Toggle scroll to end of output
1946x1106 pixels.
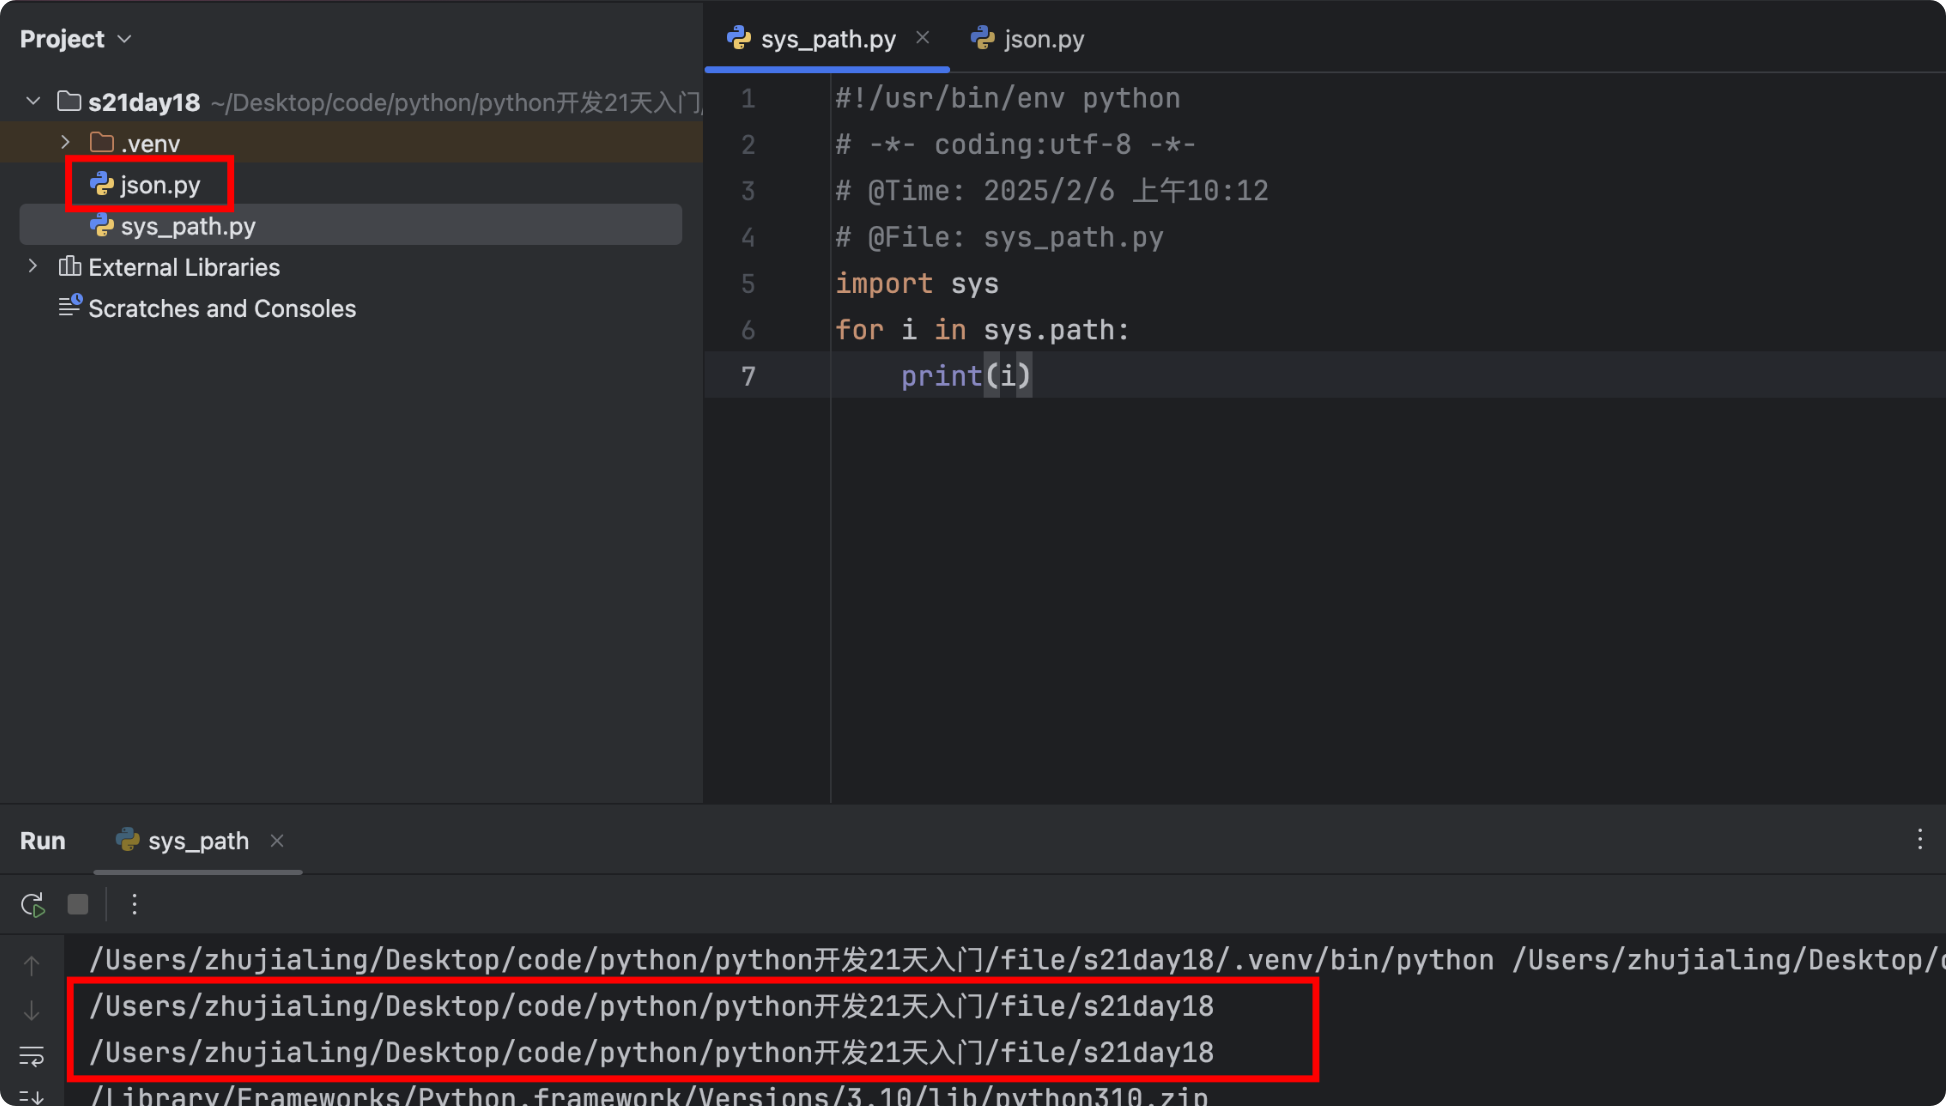point(32,1097)
